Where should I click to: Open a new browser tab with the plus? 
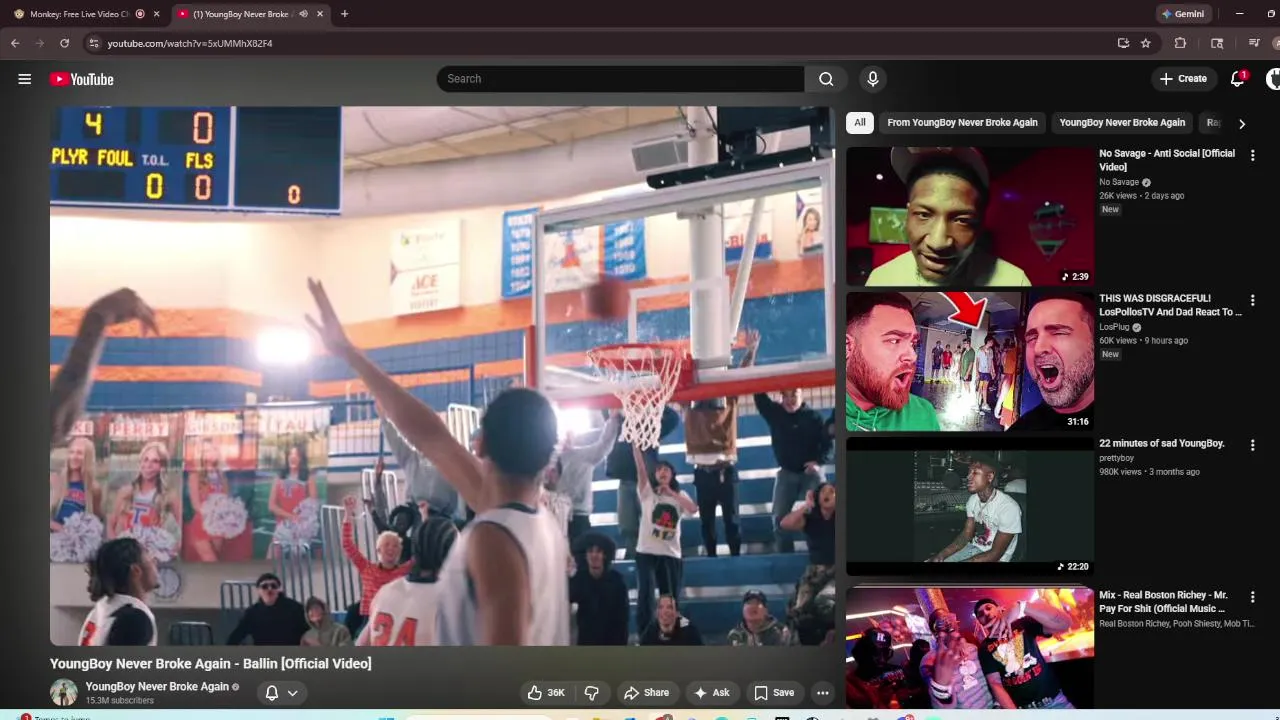click(x=344, y=14)
